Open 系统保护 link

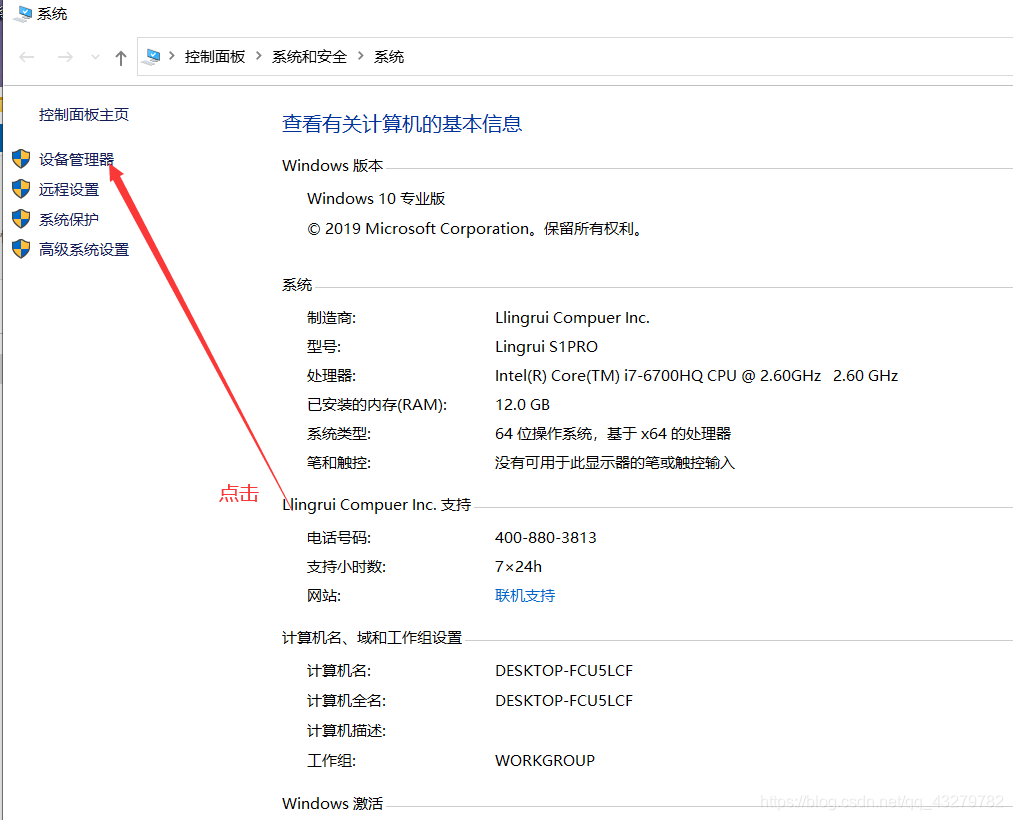(x=69, y=220)
